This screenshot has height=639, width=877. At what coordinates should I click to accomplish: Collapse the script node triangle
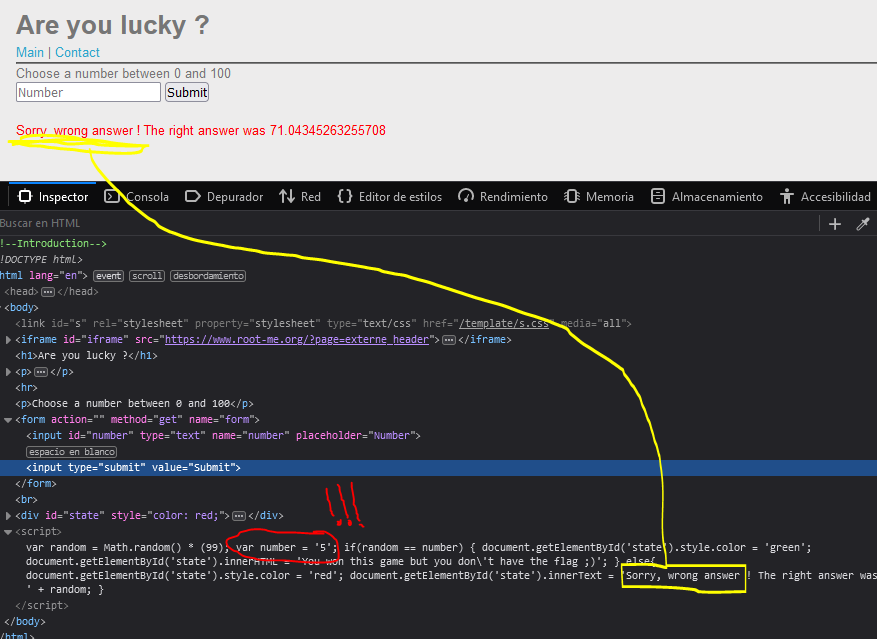8,532
